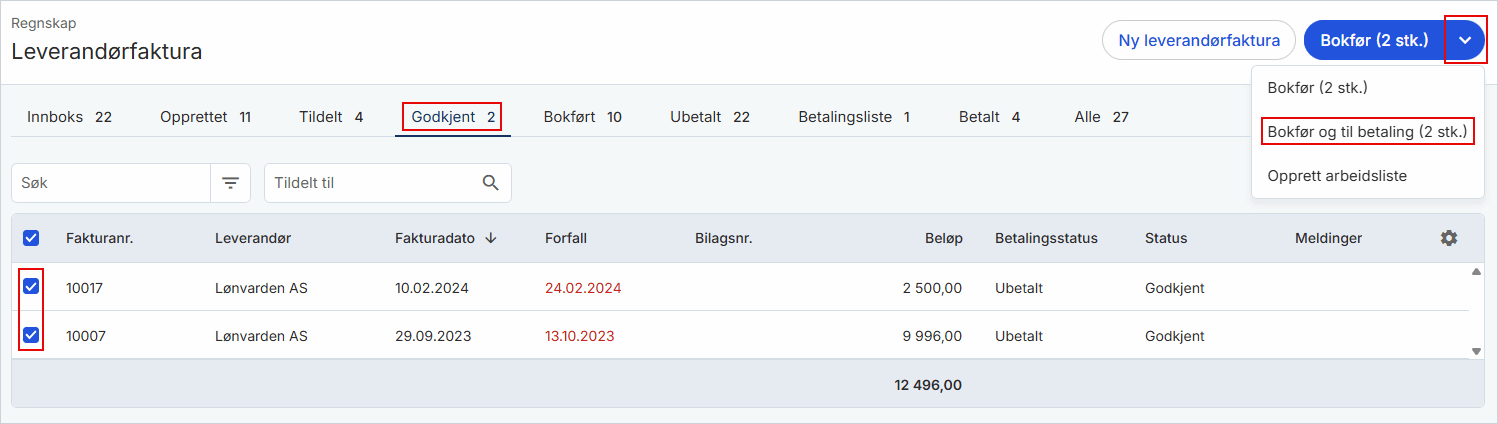The height and width of the screenshot is (424, 1498).
Task: Open the filter options icon beside Søk
Action: (230, 183)
